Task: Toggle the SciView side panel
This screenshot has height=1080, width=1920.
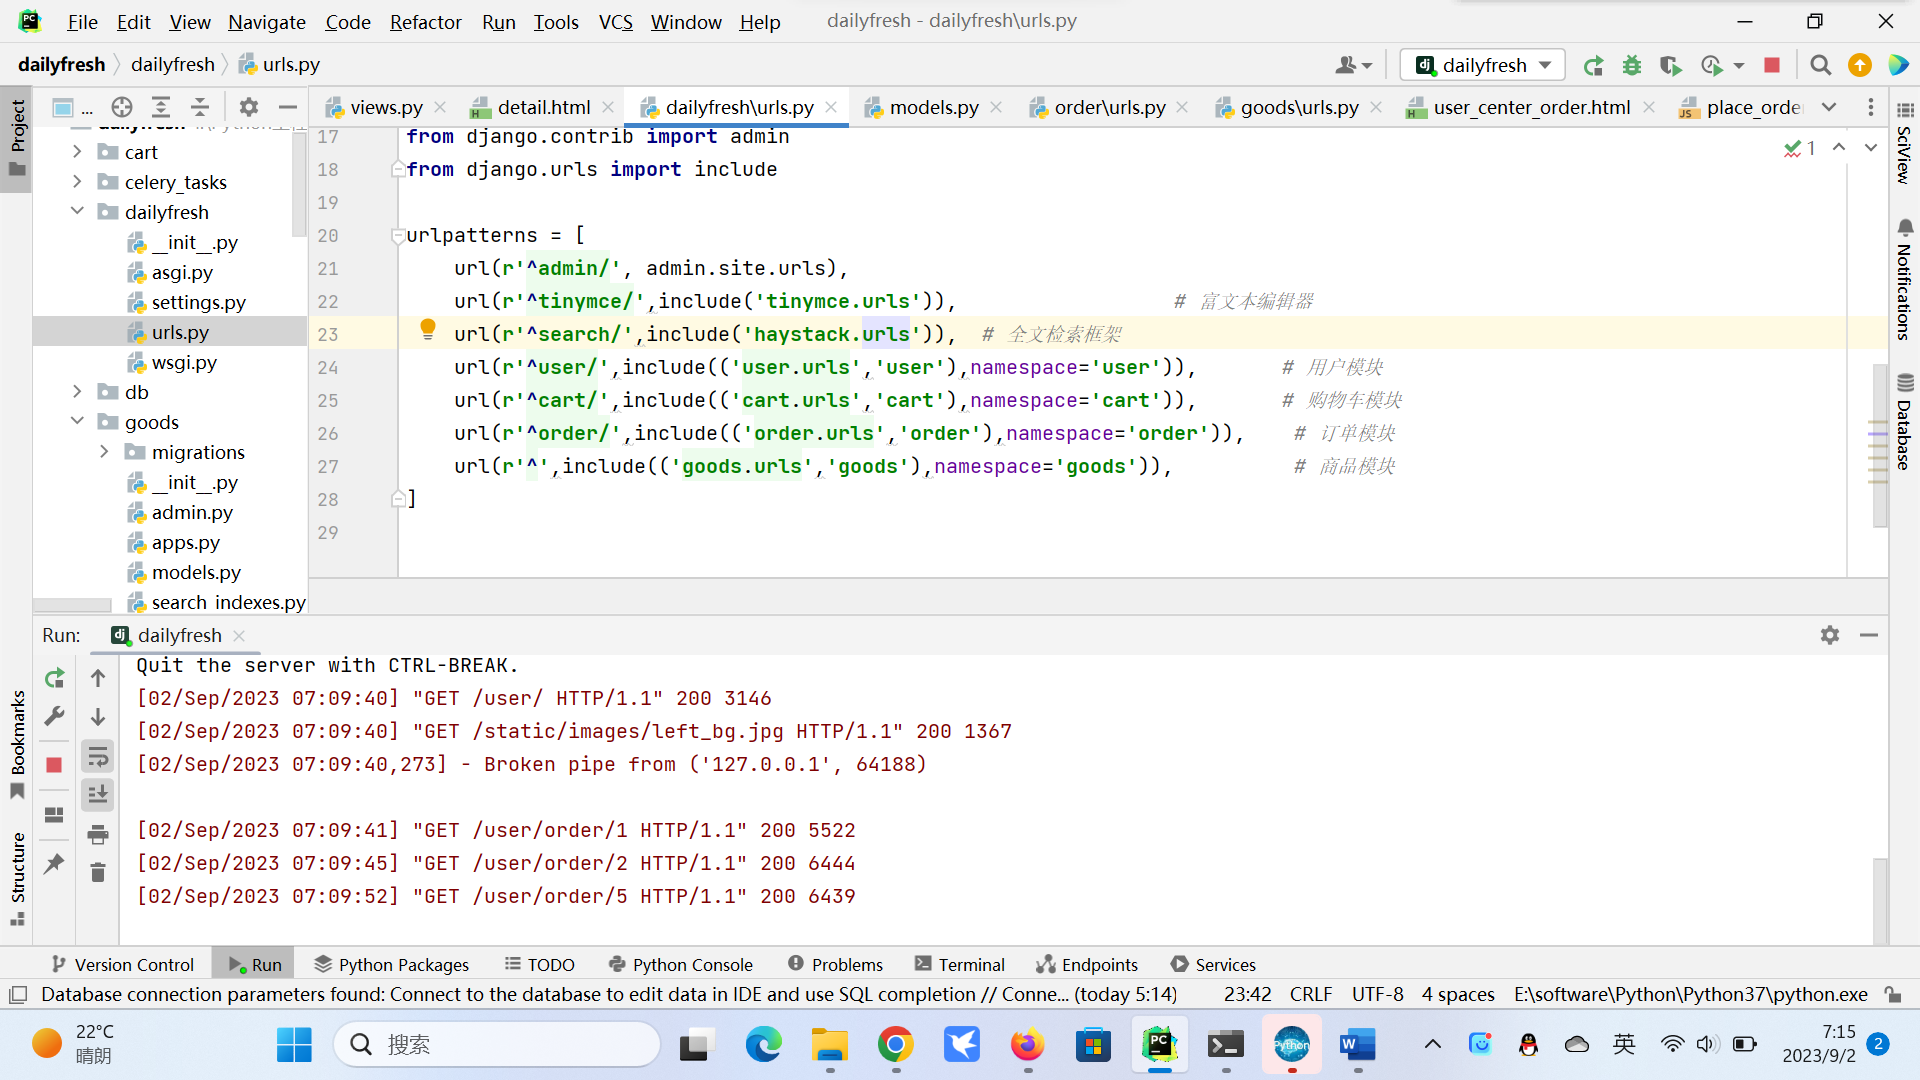Action: pos(1904,143)
